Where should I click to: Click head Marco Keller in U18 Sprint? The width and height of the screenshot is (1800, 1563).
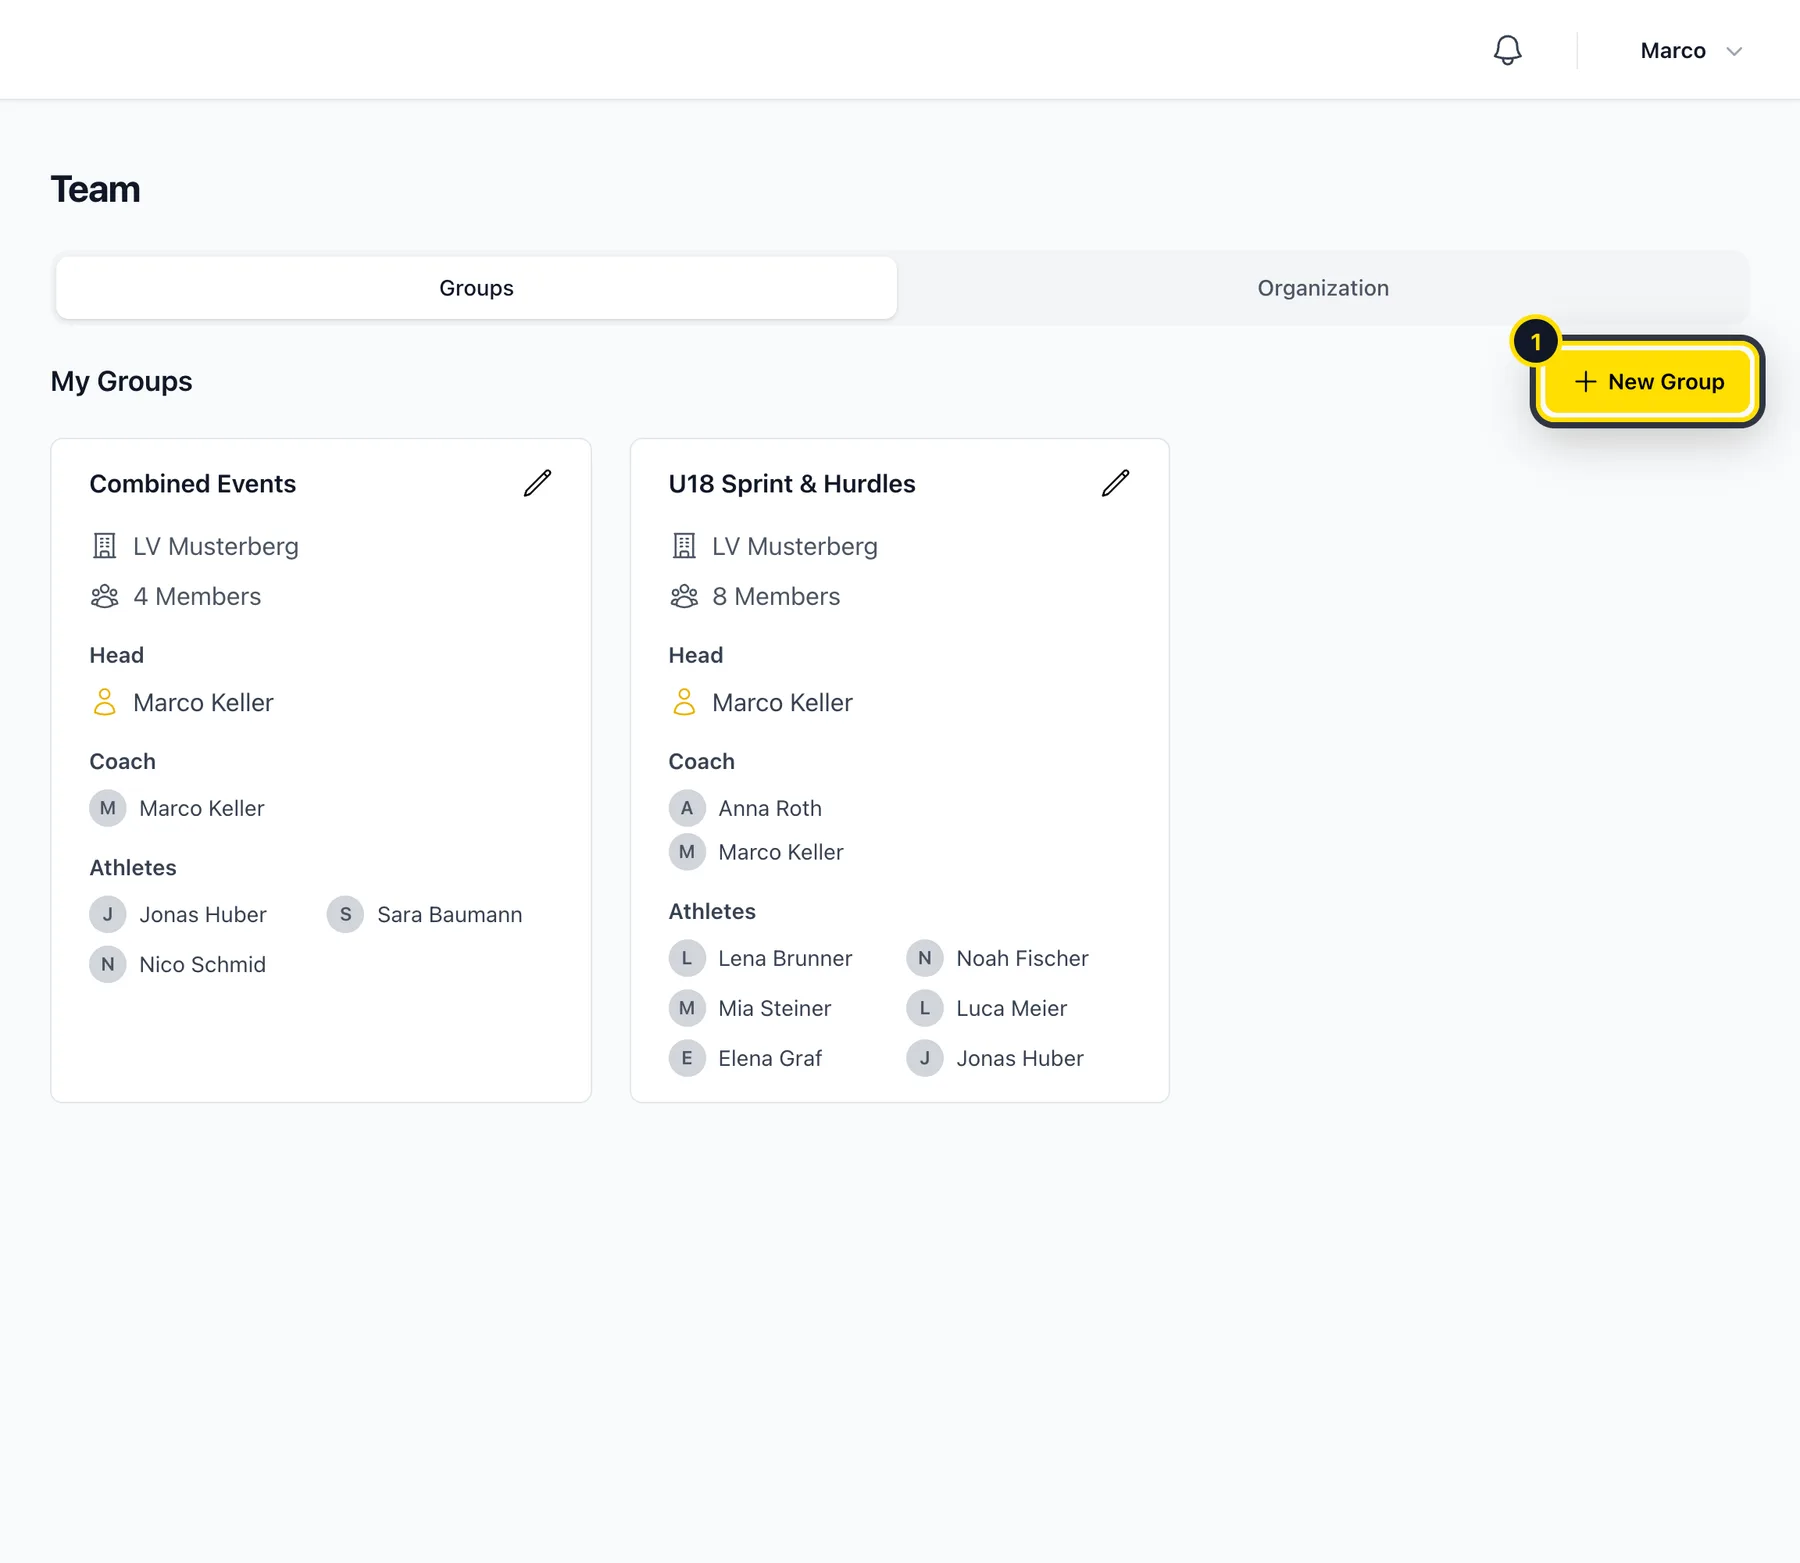point(782,702)
